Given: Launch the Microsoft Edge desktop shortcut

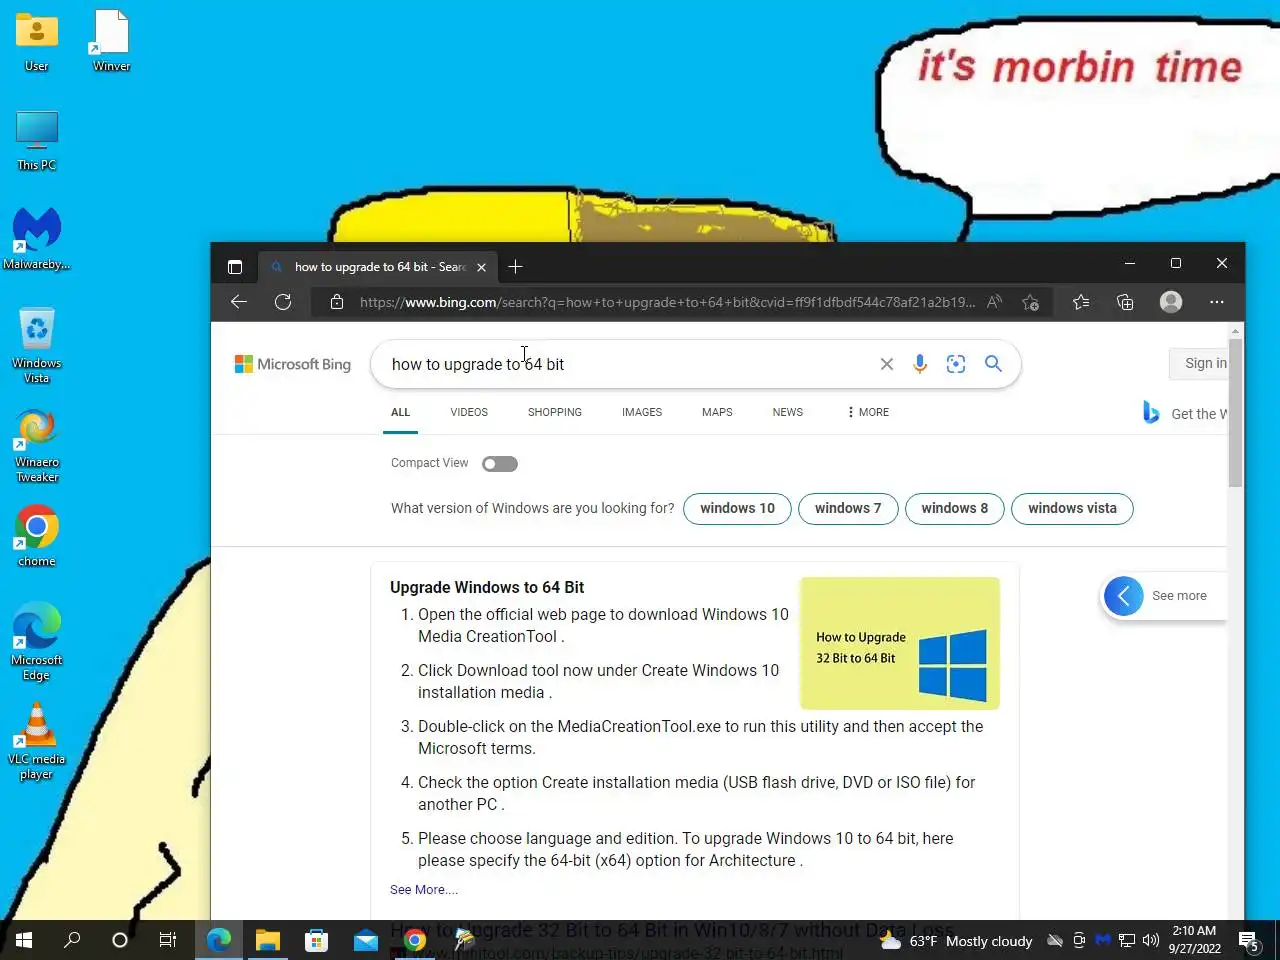Looking at the screenshot, I should click(37, 641).
